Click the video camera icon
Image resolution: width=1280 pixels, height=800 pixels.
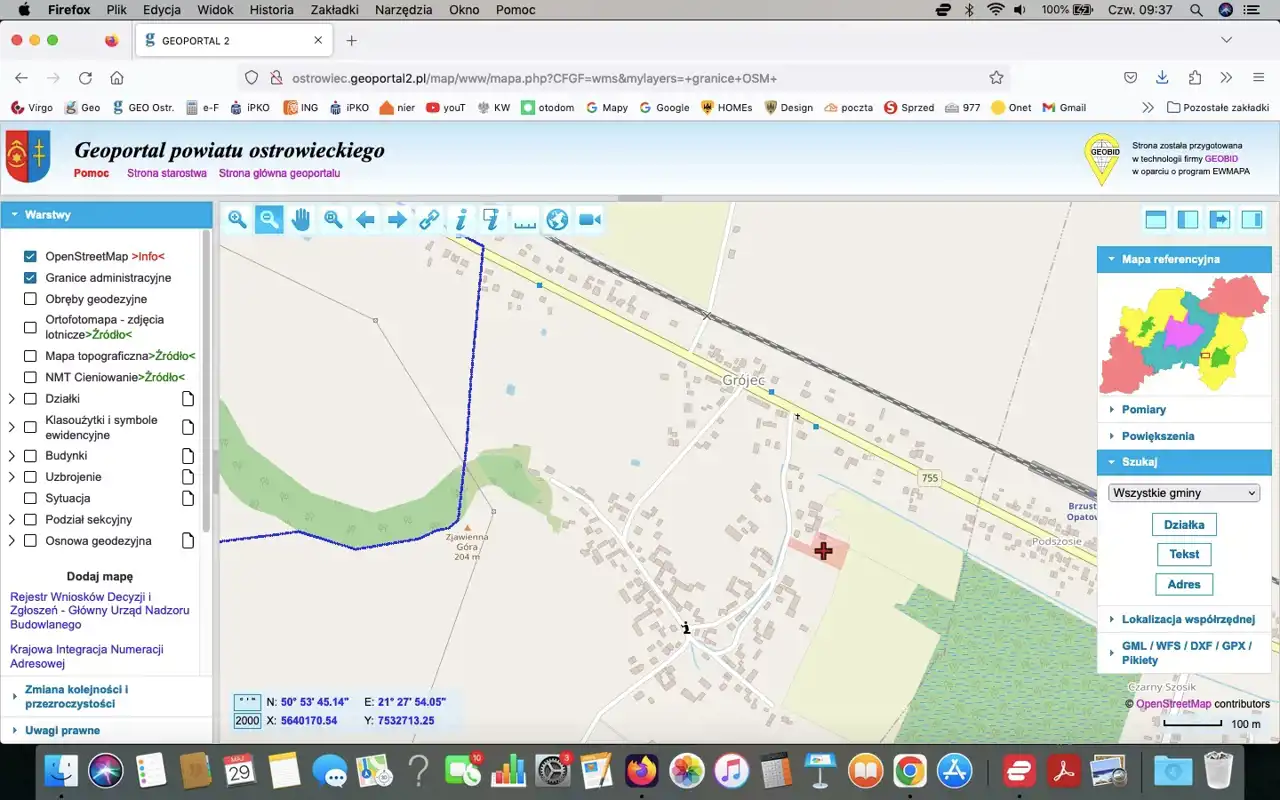coord(590,220)
